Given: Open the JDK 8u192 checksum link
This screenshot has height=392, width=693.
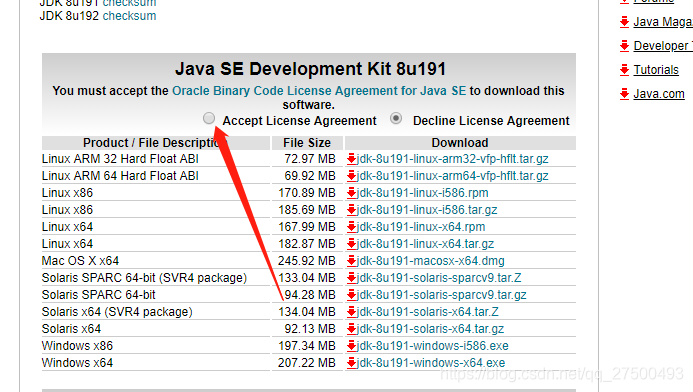Looking at the screenshot, I should click(x=129, y=16).
